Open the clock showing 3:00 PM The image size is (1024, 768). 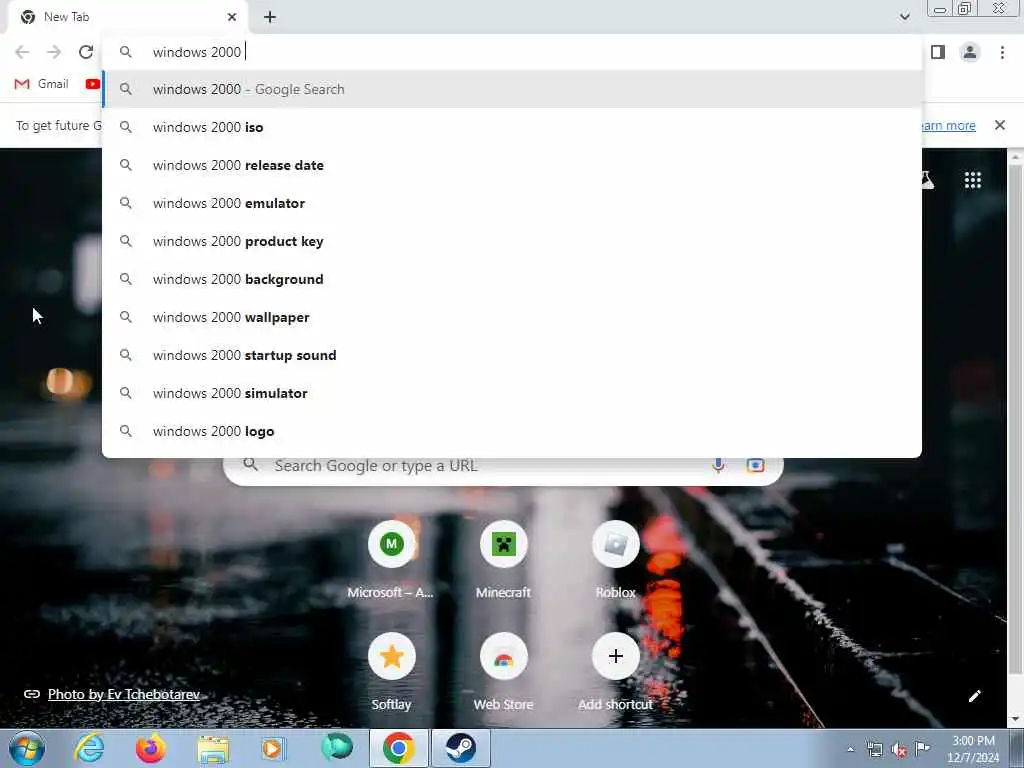tap(973, 749)
